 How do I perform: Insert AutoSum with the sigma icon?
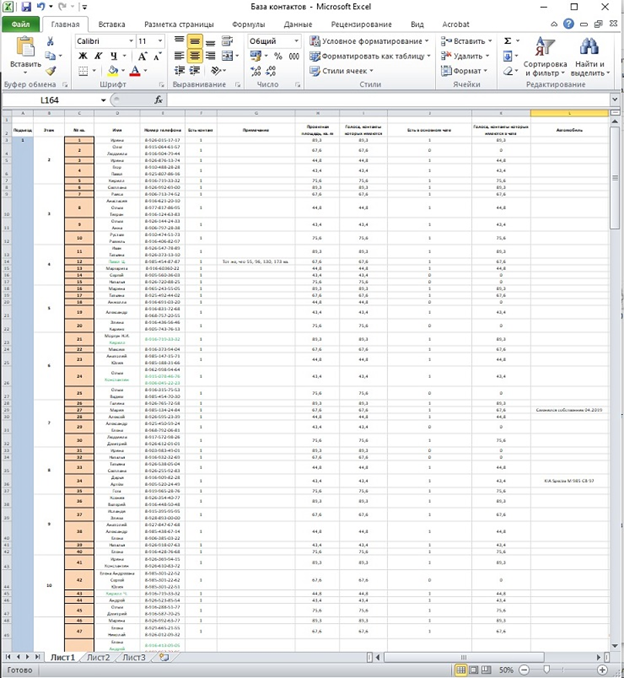pyautogui.click(x=508, y=41)
